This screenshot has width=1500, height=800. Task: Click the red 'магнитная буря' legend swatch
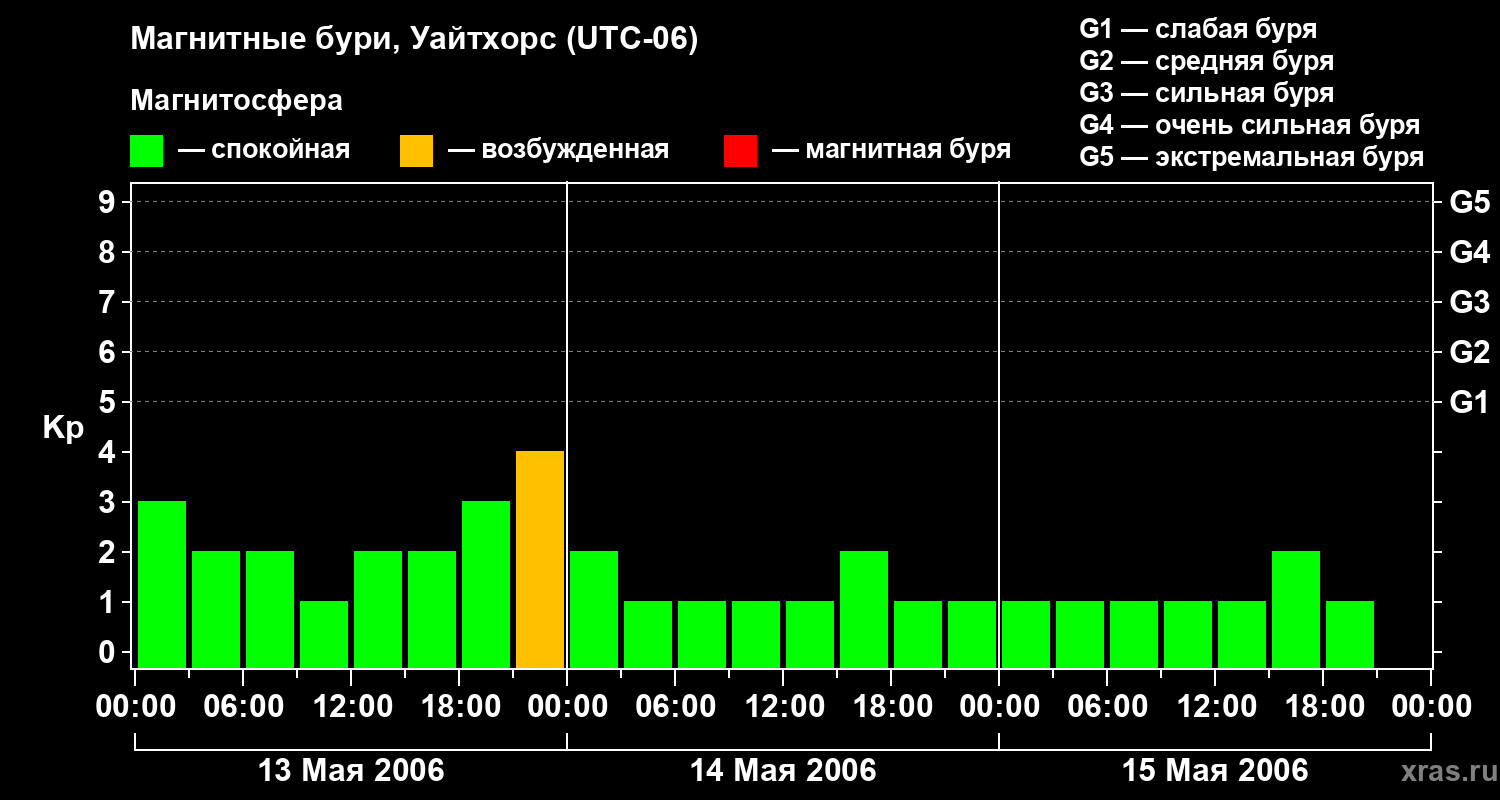[x=740, y=151]
